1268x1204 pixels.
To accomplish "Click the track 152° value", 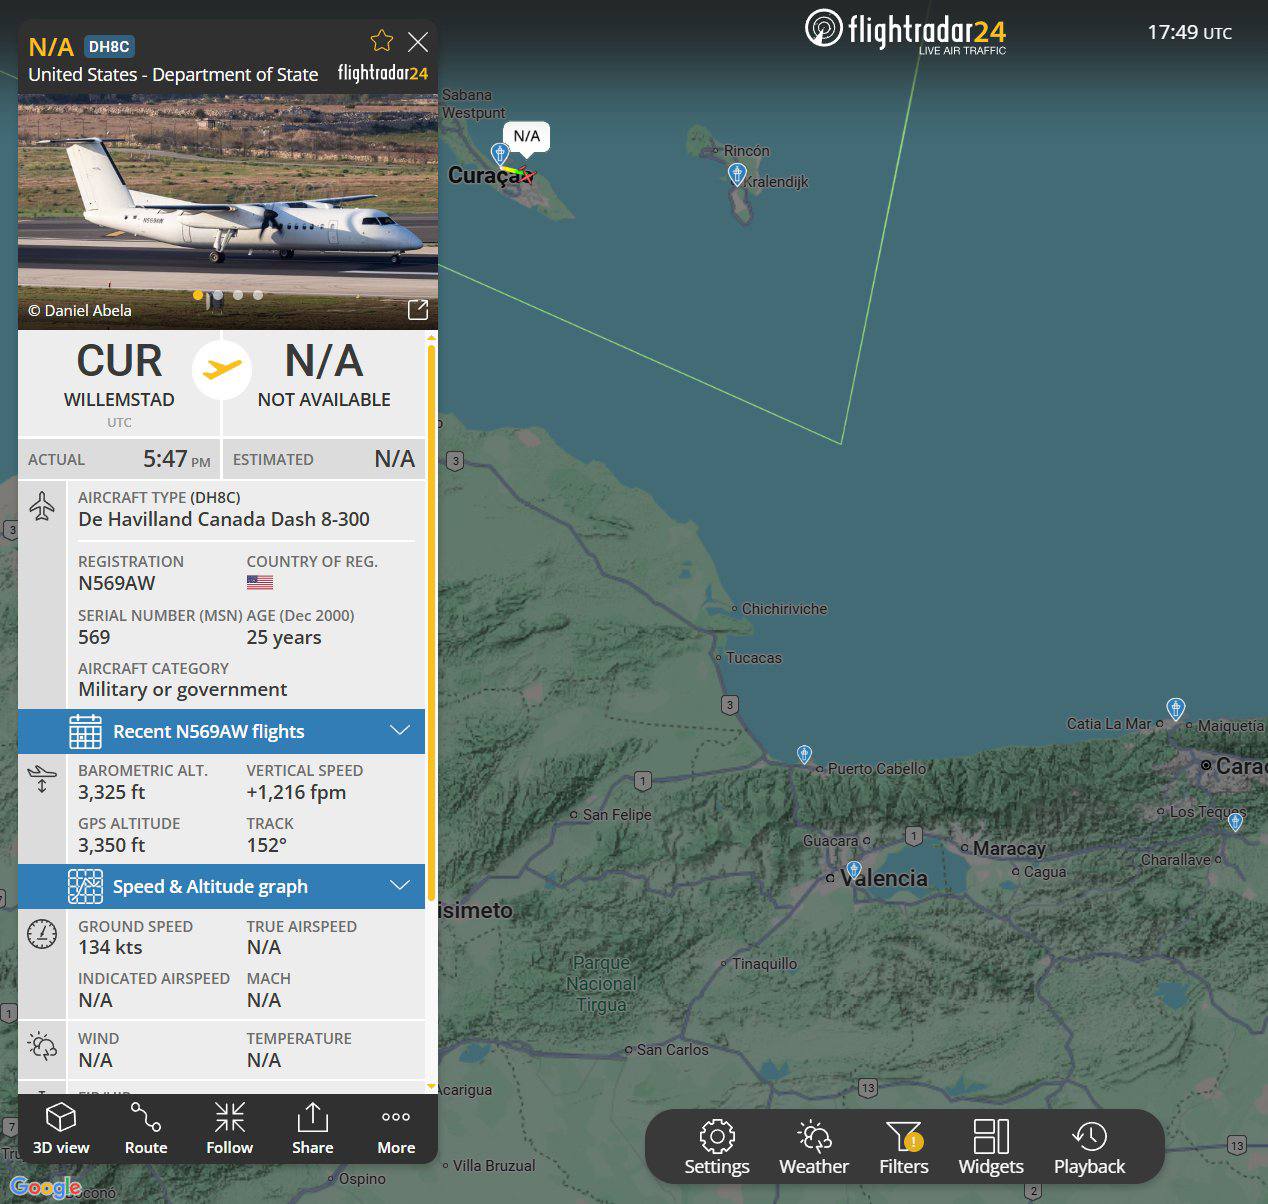I will (267, 845).
